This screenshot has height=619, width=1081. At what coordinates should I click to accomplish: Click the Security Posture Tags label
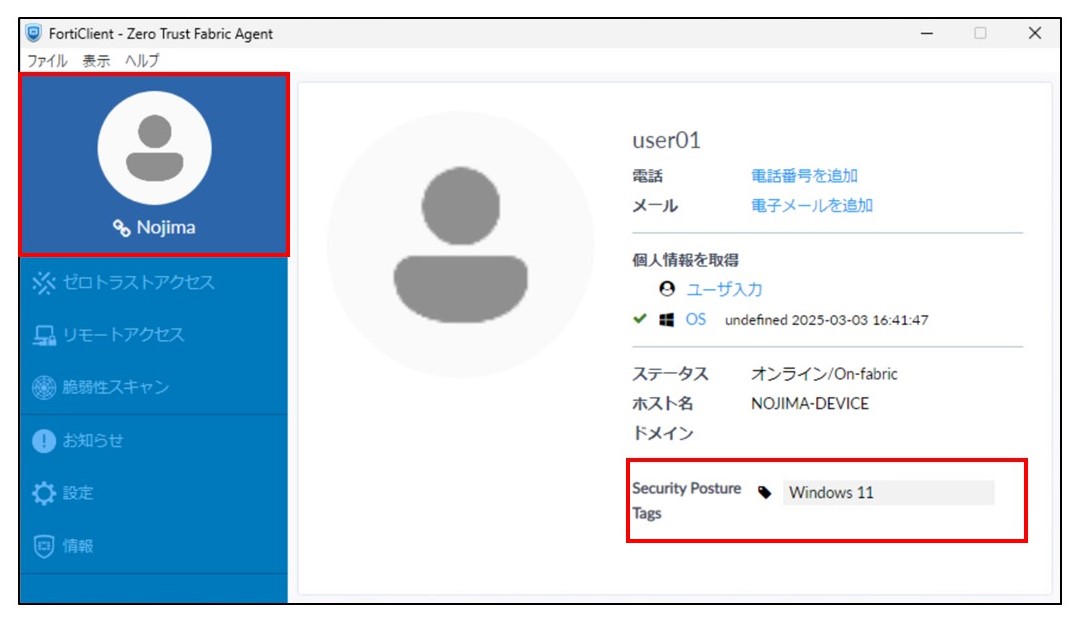[686, 500]
